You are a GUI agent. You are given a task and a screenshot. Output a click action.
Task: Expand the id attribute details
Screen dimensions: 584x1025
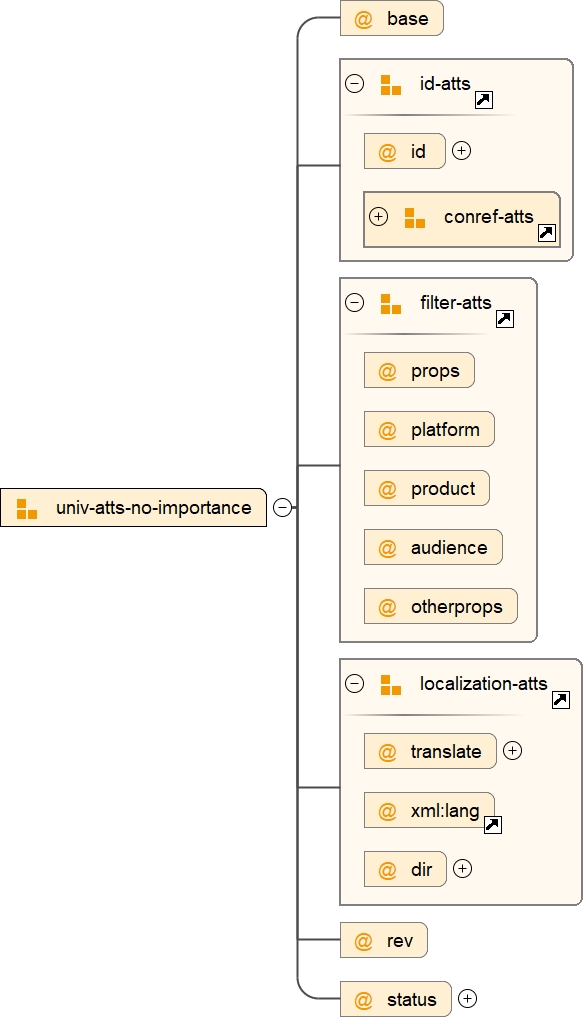click(462, 151)
